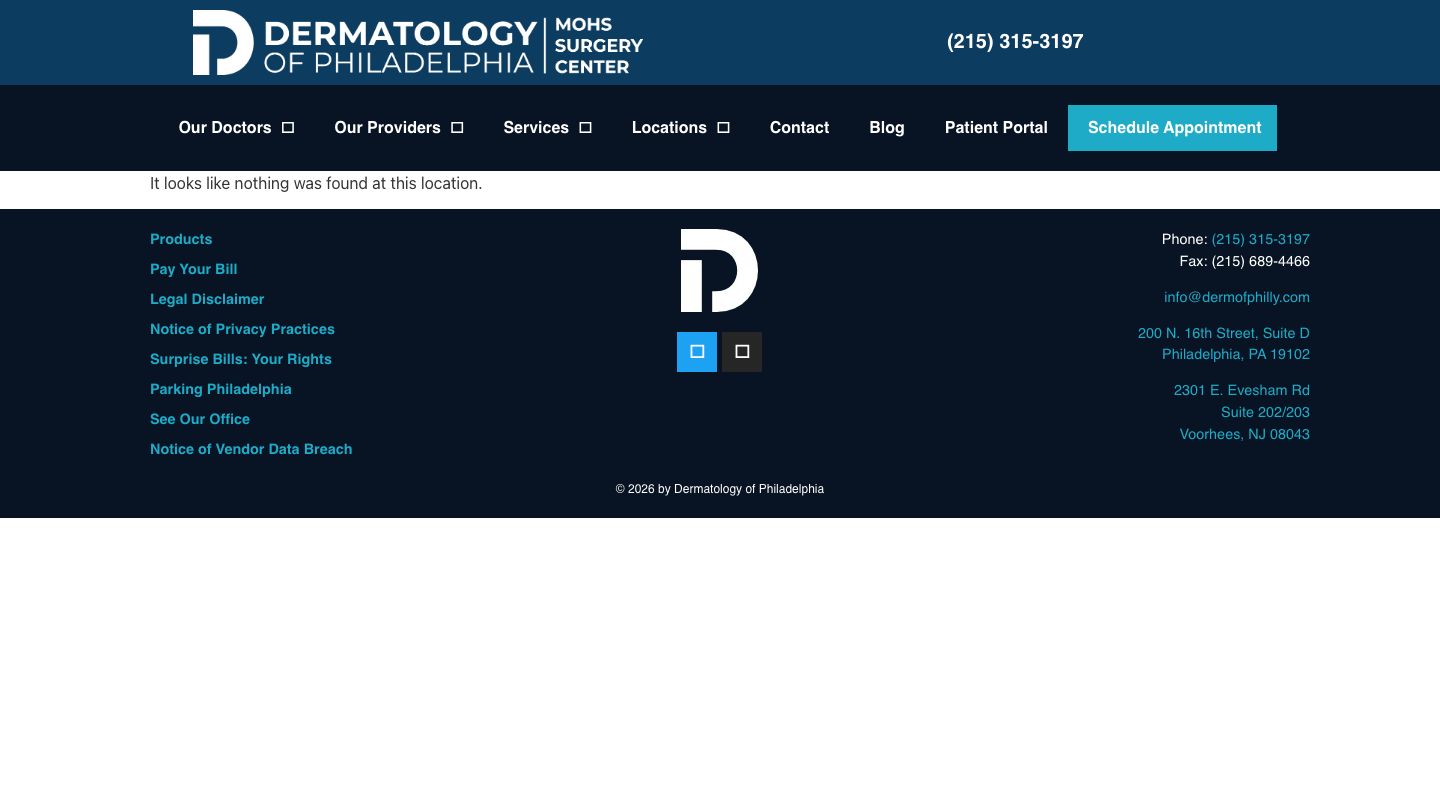Viewport: 1440px width, 810px height.
Task: Expand the Our Doctors submenu indicator
Action: tap(287, 127)
